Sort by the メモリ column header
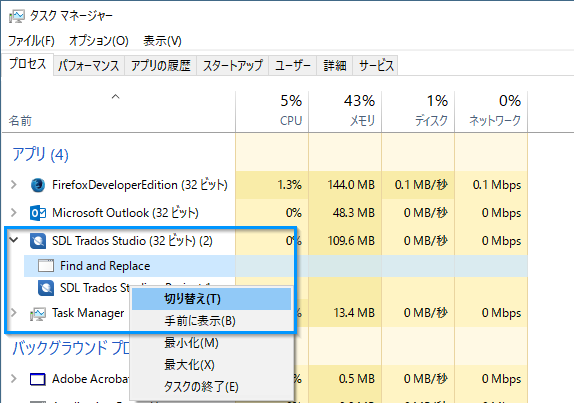Image resolution: width=574 pixels, height=403 pixels. (x=345, y=112)
